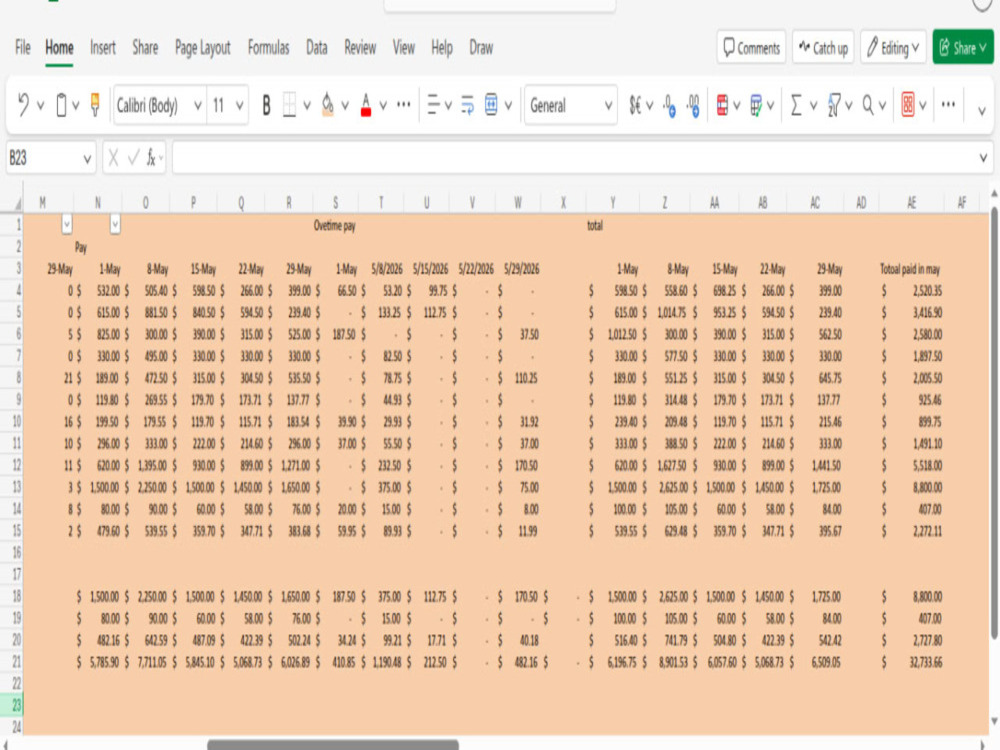Image resolution: width=1000 pixels, height=750 pixels.
Task: Click the Sort and Filter icon
Action: (833, 105)
